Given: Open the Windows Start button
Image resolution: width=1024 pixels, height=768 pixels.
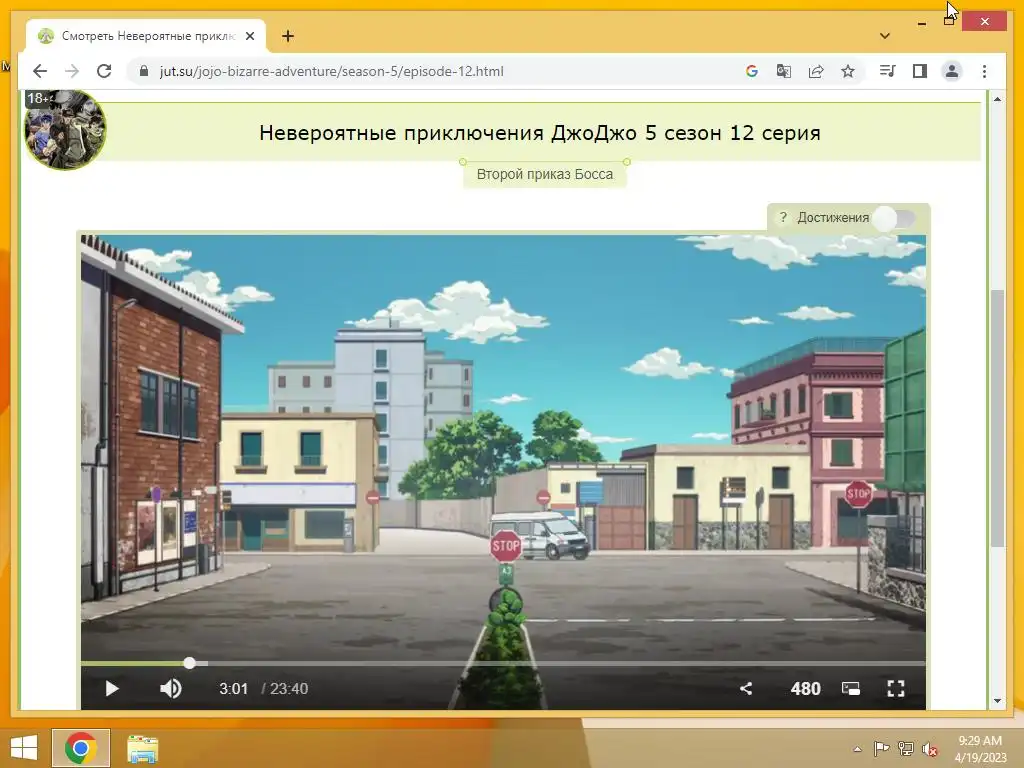Looking at the screenshot, I should click(24, 748).
